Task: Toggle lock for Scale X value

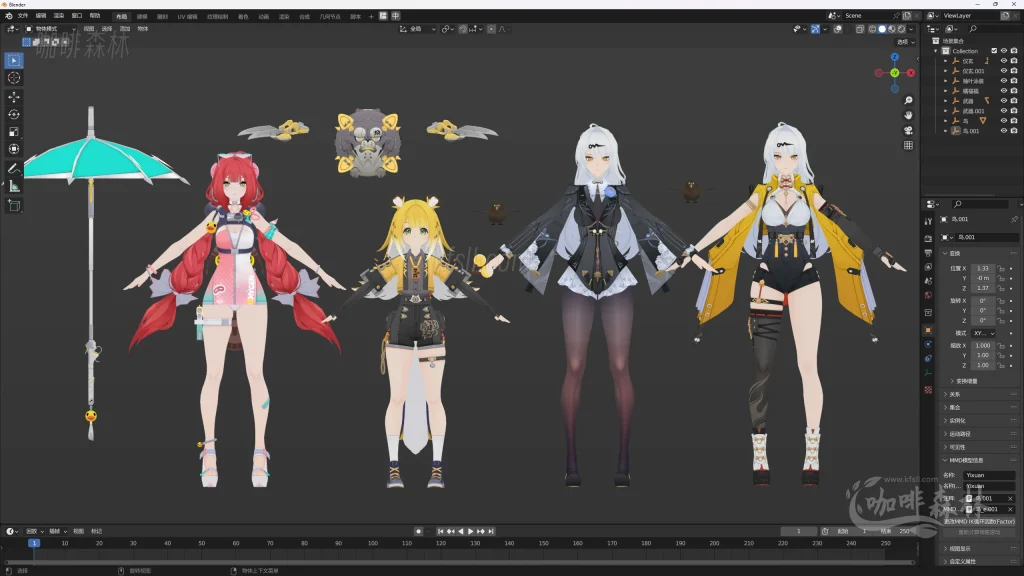Action: tap(1001, 345)
